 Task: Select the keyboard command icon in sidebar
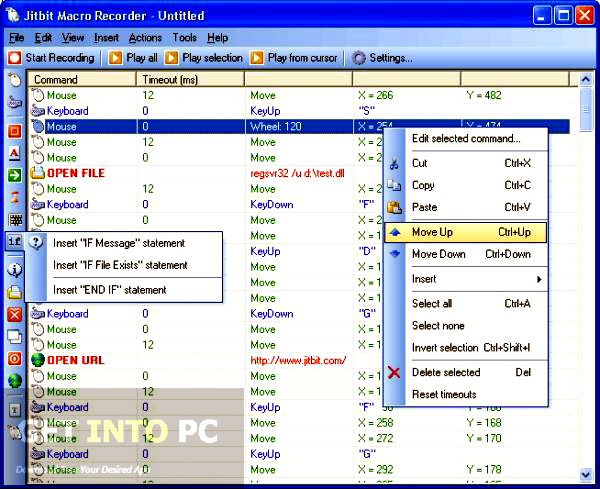[x=15, y=103]
